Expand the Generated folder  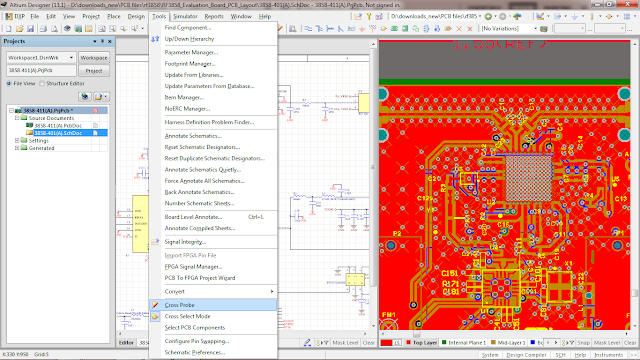click(x=17, y=148)
